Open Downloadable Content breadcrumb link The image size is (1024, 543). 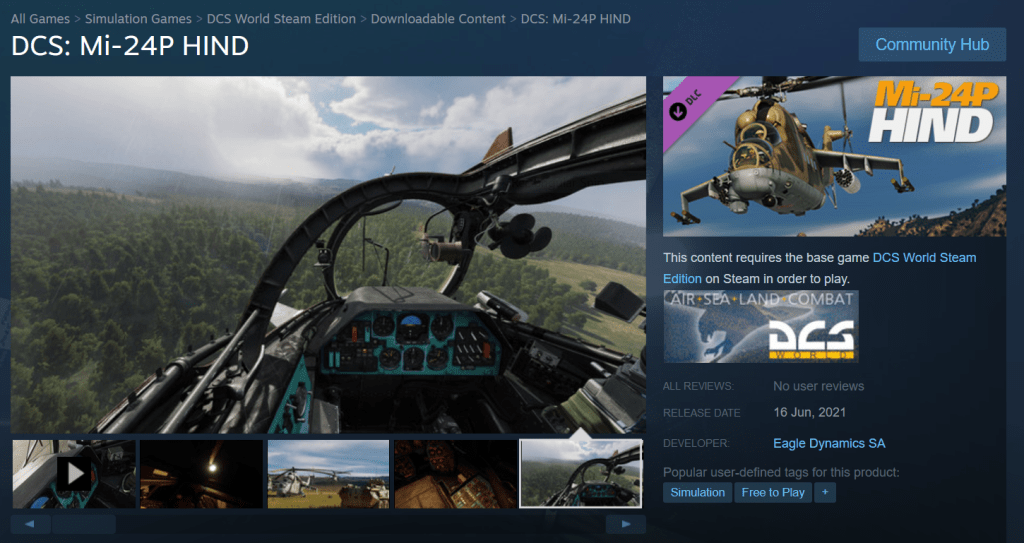click(439, 19)
